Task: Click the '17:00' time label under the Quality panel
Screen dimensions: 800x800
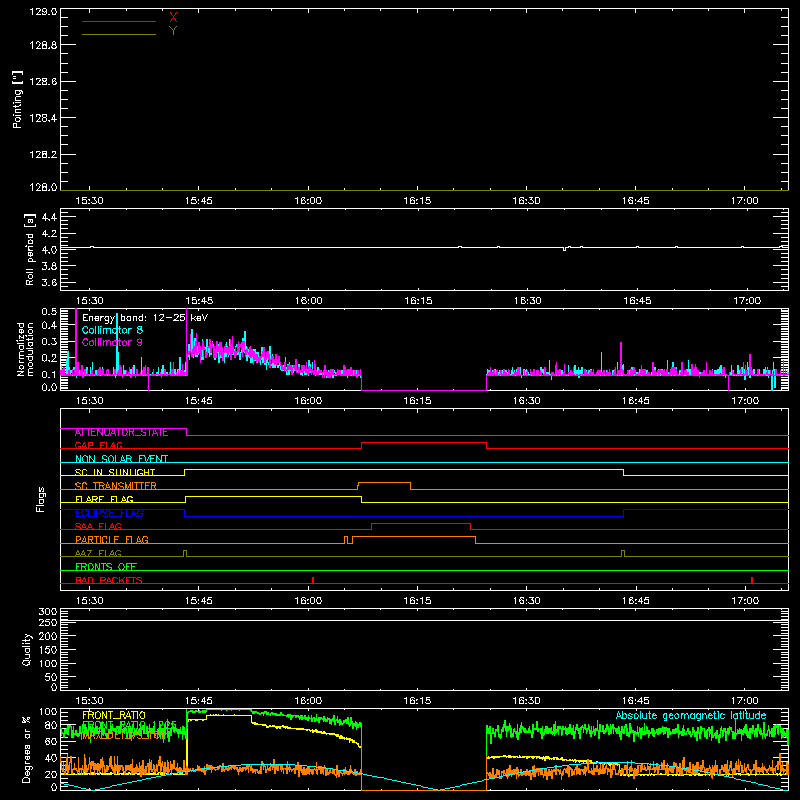Action: point(745,701)
